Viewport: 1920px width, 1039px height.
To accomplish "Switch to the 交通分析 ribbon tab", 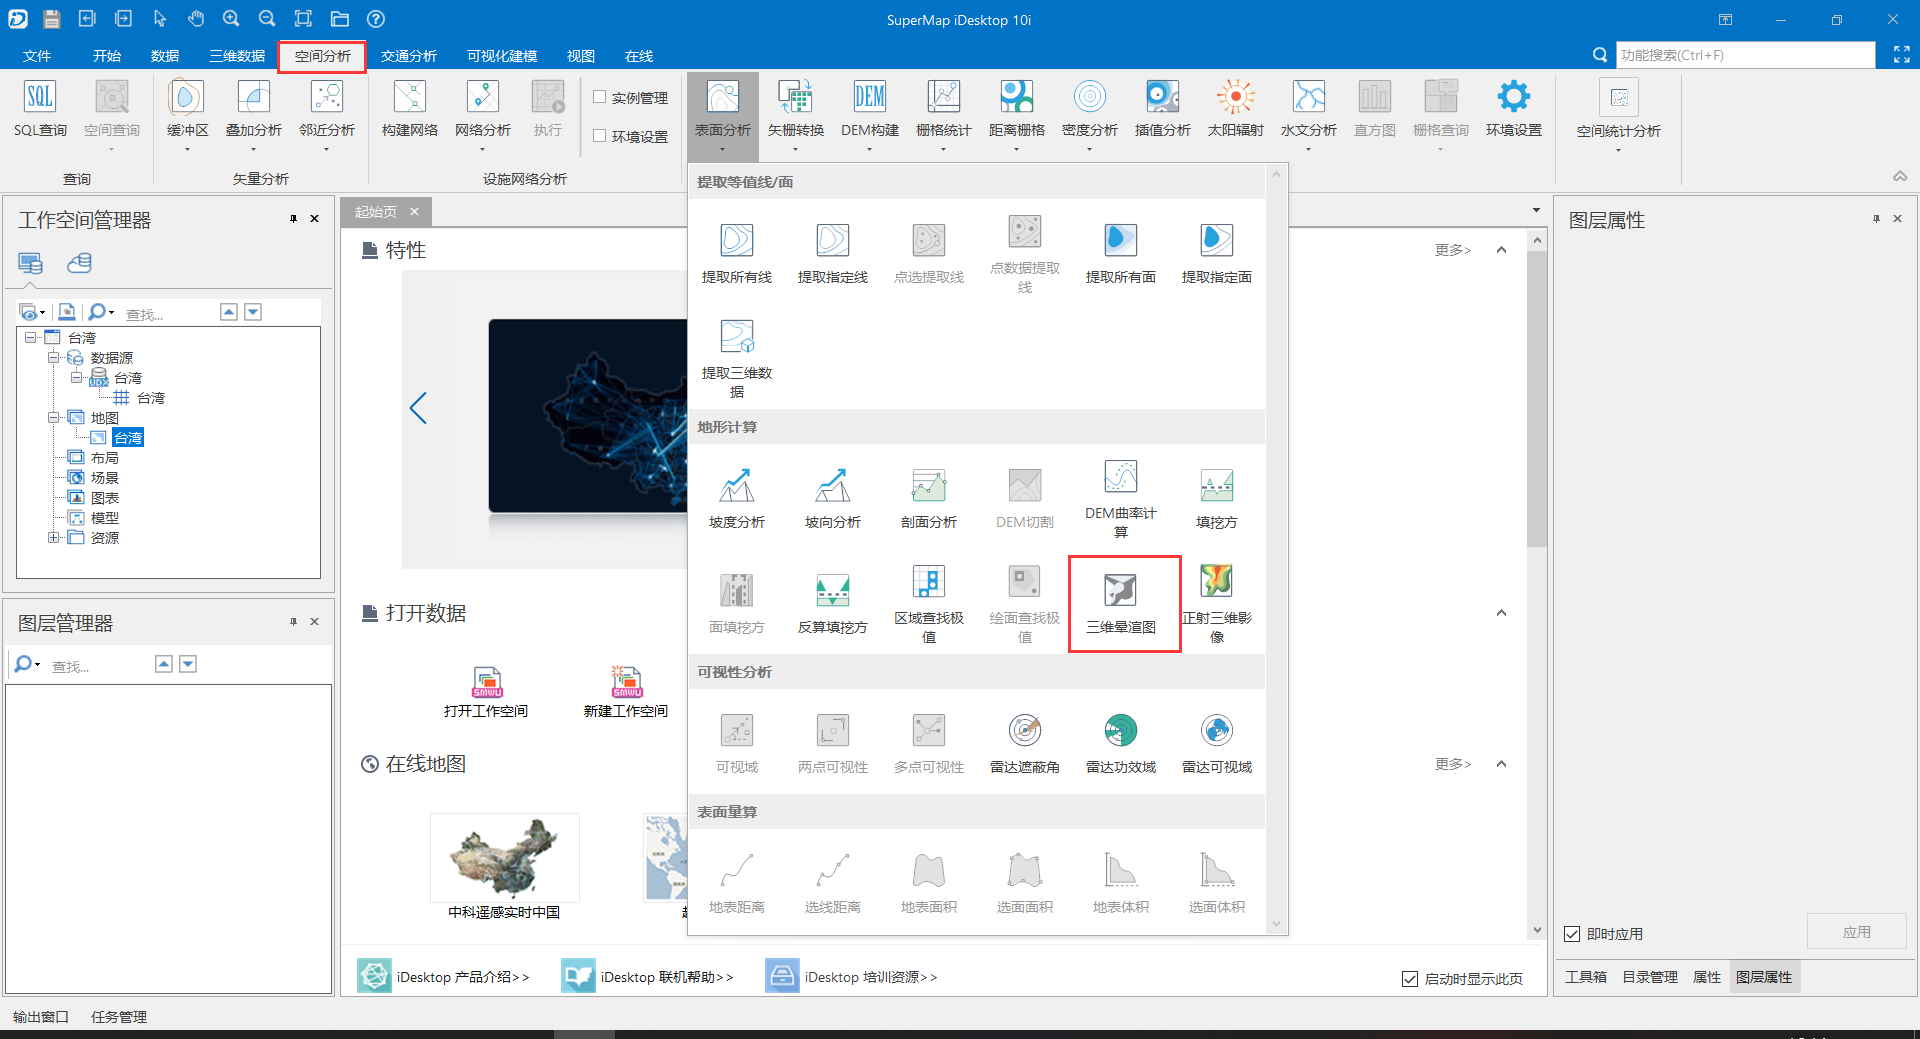I will coord(408,56).
